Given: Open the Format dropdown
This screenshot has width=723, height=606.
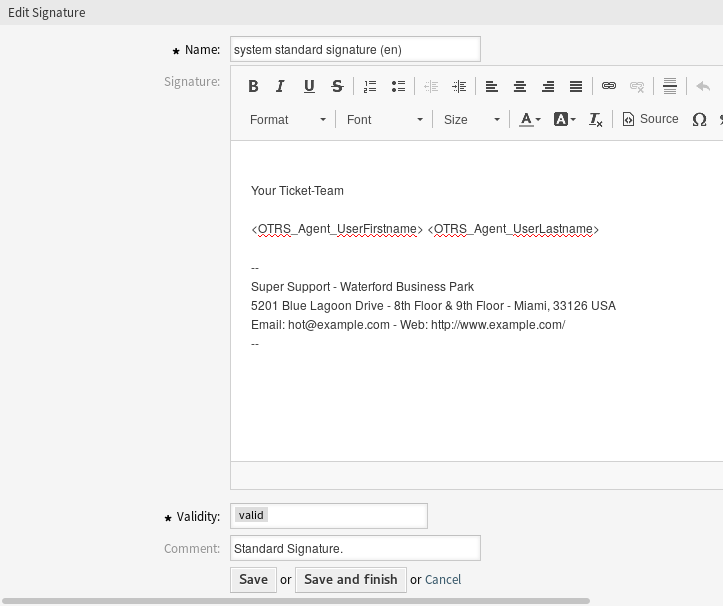Looking at the screenshot, I should [288, 119].
